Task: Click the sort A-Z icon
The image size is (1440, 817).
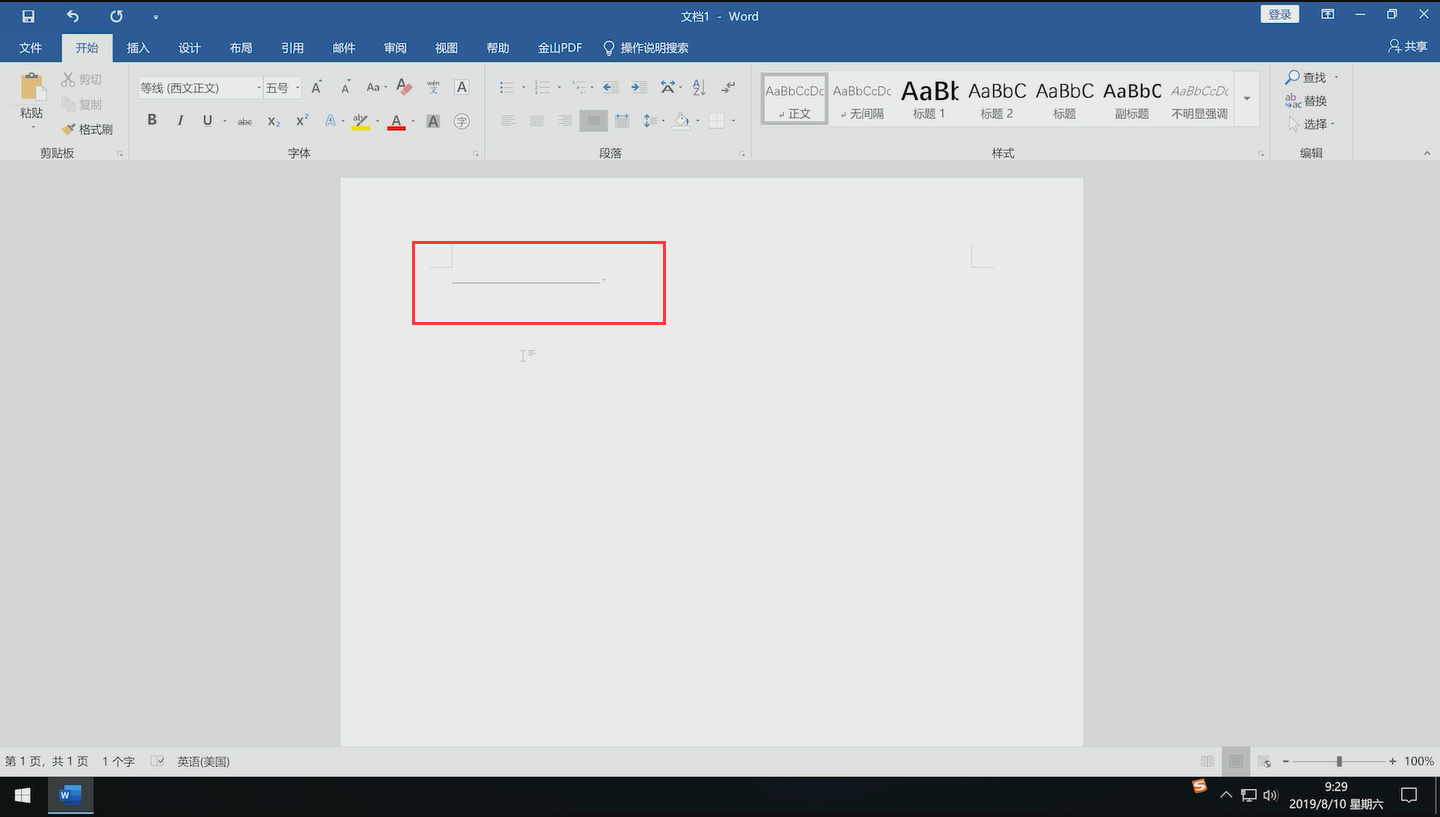Action: click(x=699, y=88)
